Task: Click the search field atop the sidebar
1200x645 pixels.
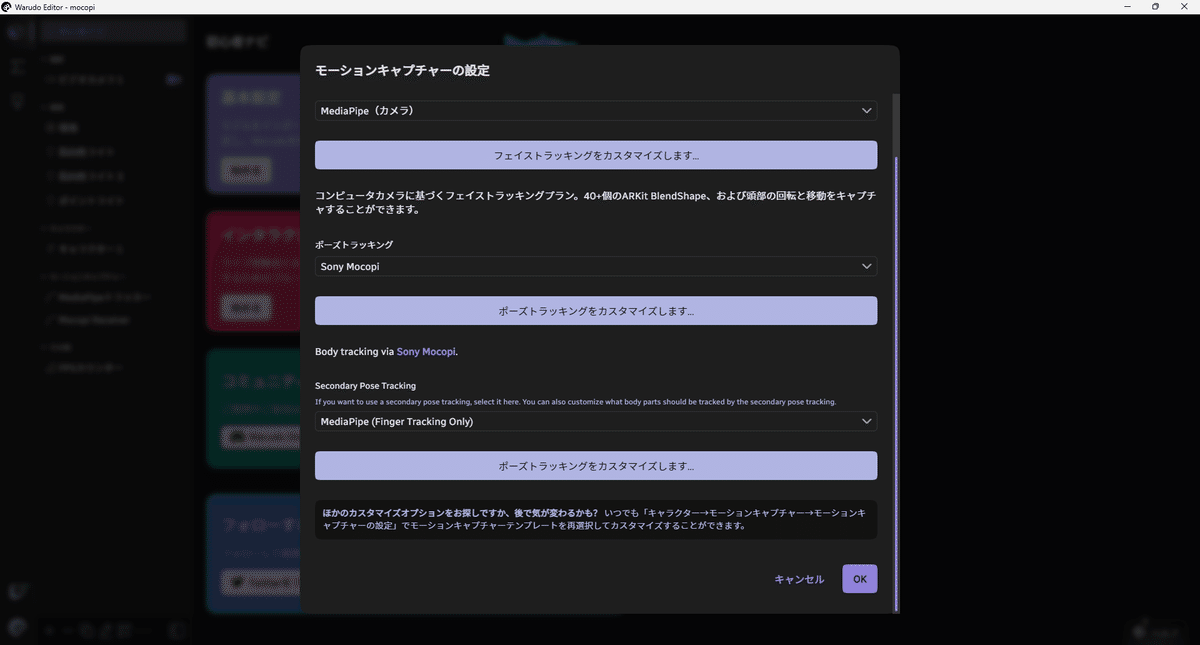Action: click(x=113, y=30)
